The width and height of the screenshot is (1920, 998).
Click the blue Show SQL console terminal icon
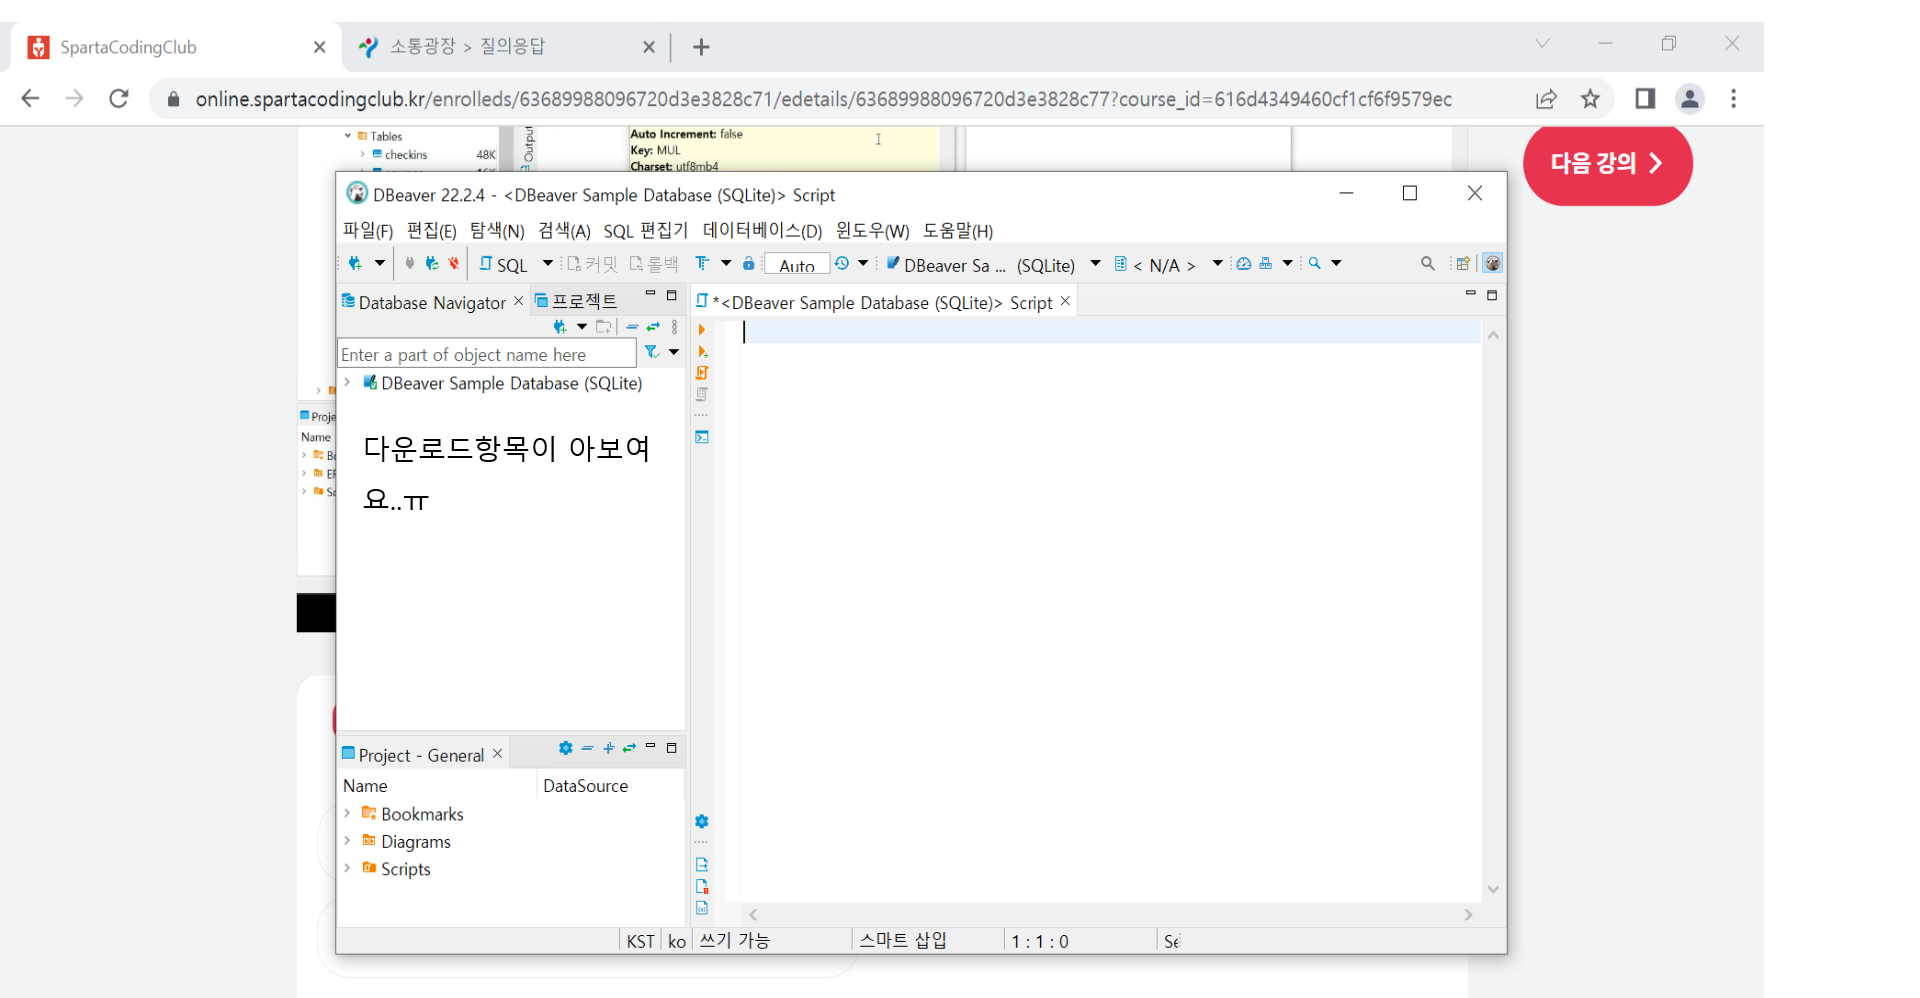pyautogui.click(x=702, y=437)
